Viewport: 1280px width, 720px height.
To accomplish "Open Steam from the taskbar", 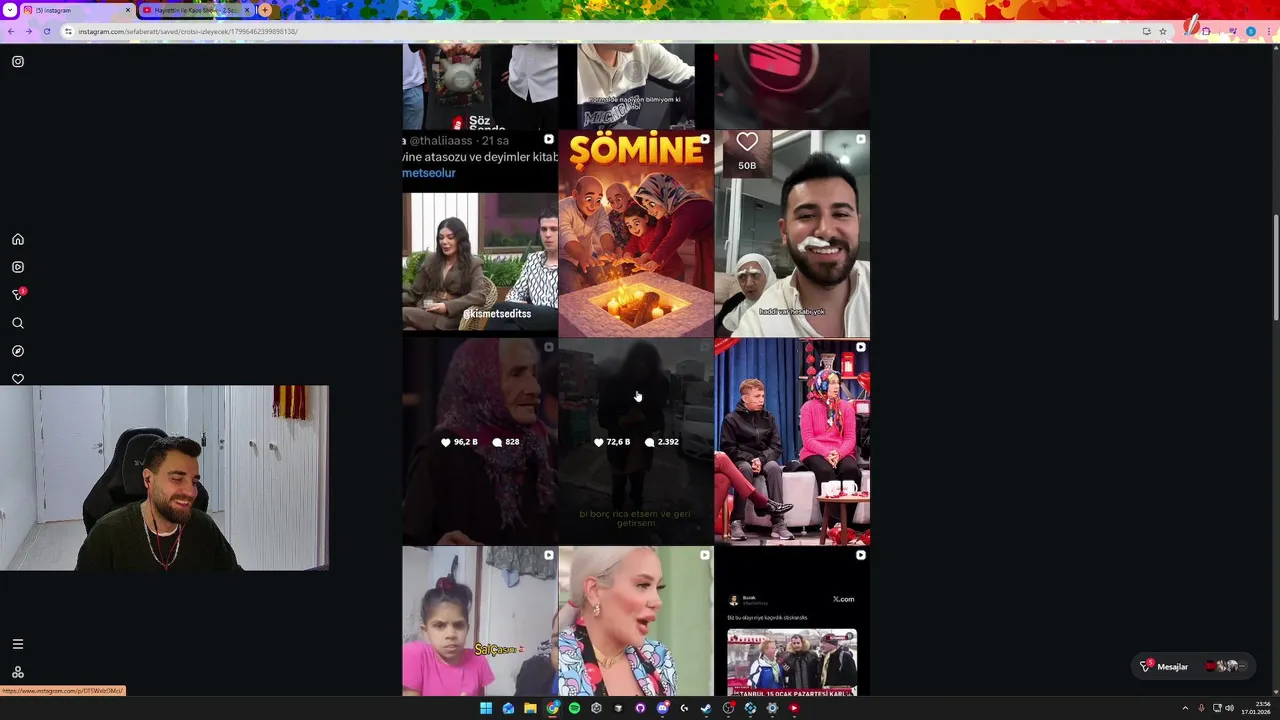I will pos(706,708).
